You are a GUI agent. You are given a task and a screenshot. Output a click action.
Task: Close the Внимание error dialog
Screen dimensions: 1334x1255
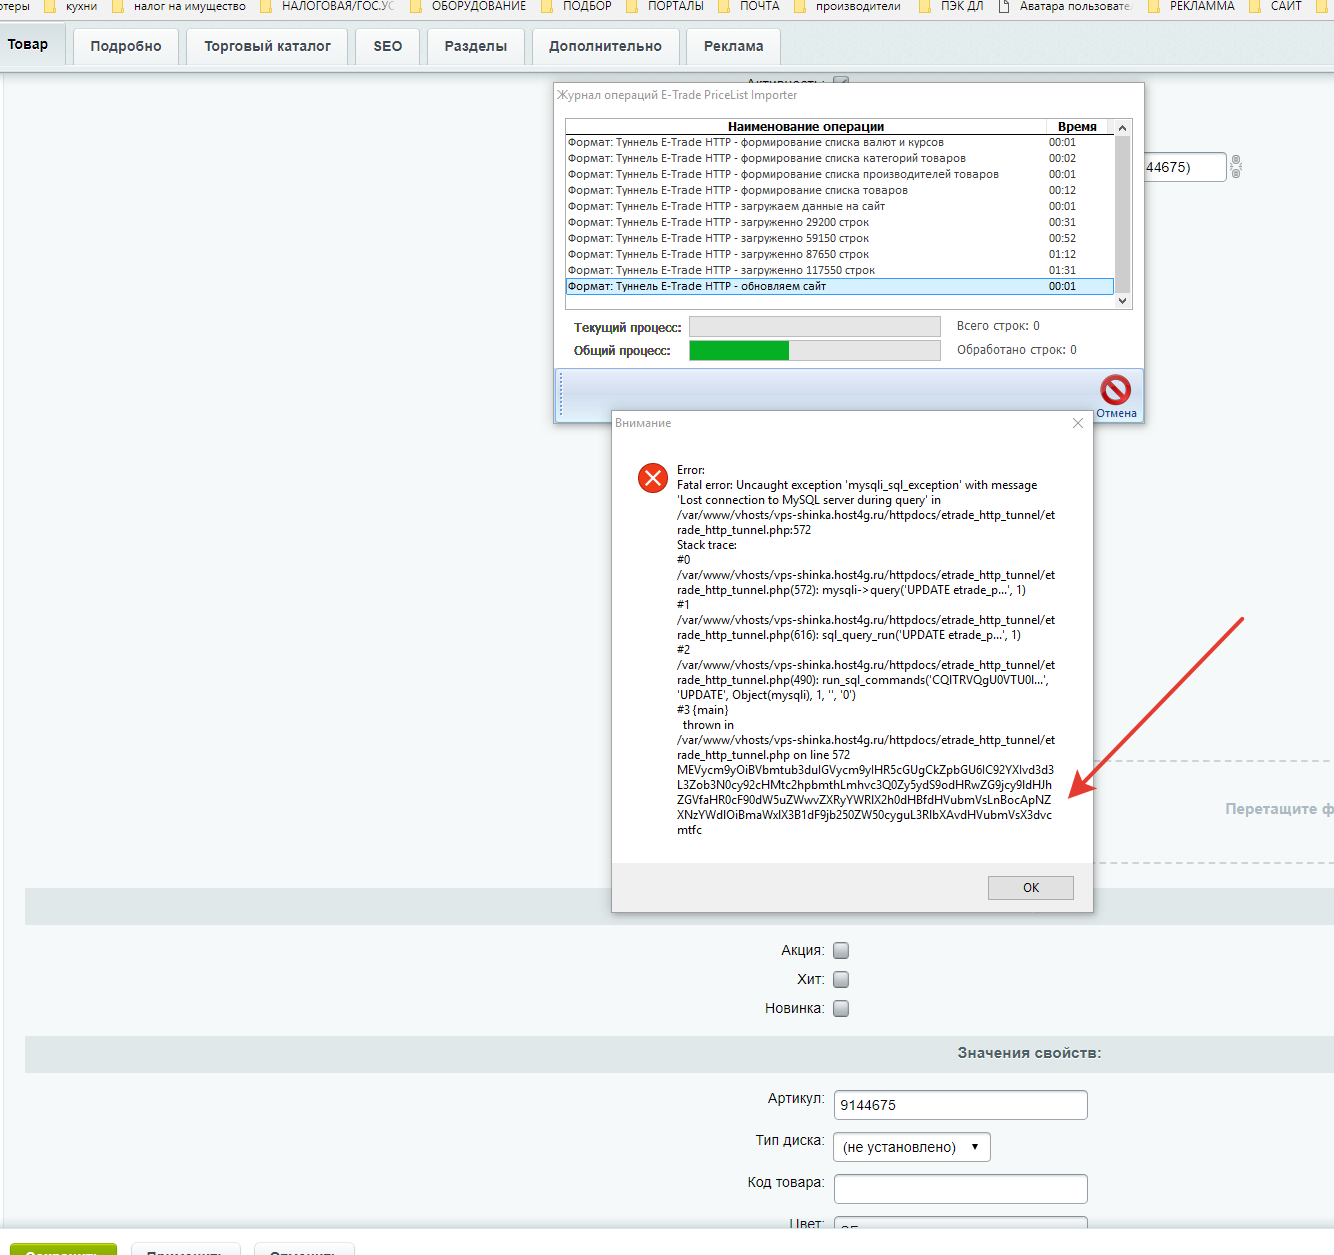coord(1077,423)
